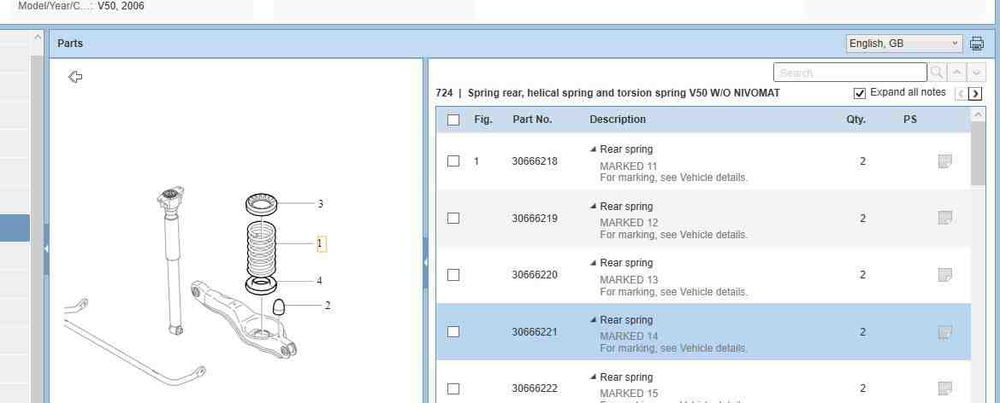Screen dimensions: 1000x403
Task: Open the English, GB language dropdown
Action: pyautogui.click(x=903, y=44)
